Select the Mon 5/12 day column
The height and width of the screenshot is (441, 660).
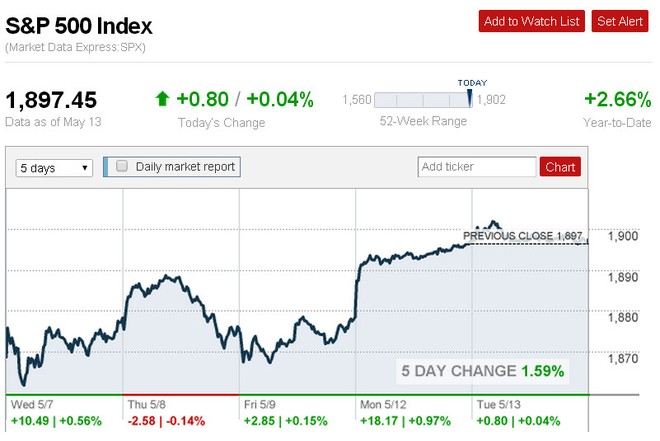click(415, 412)
